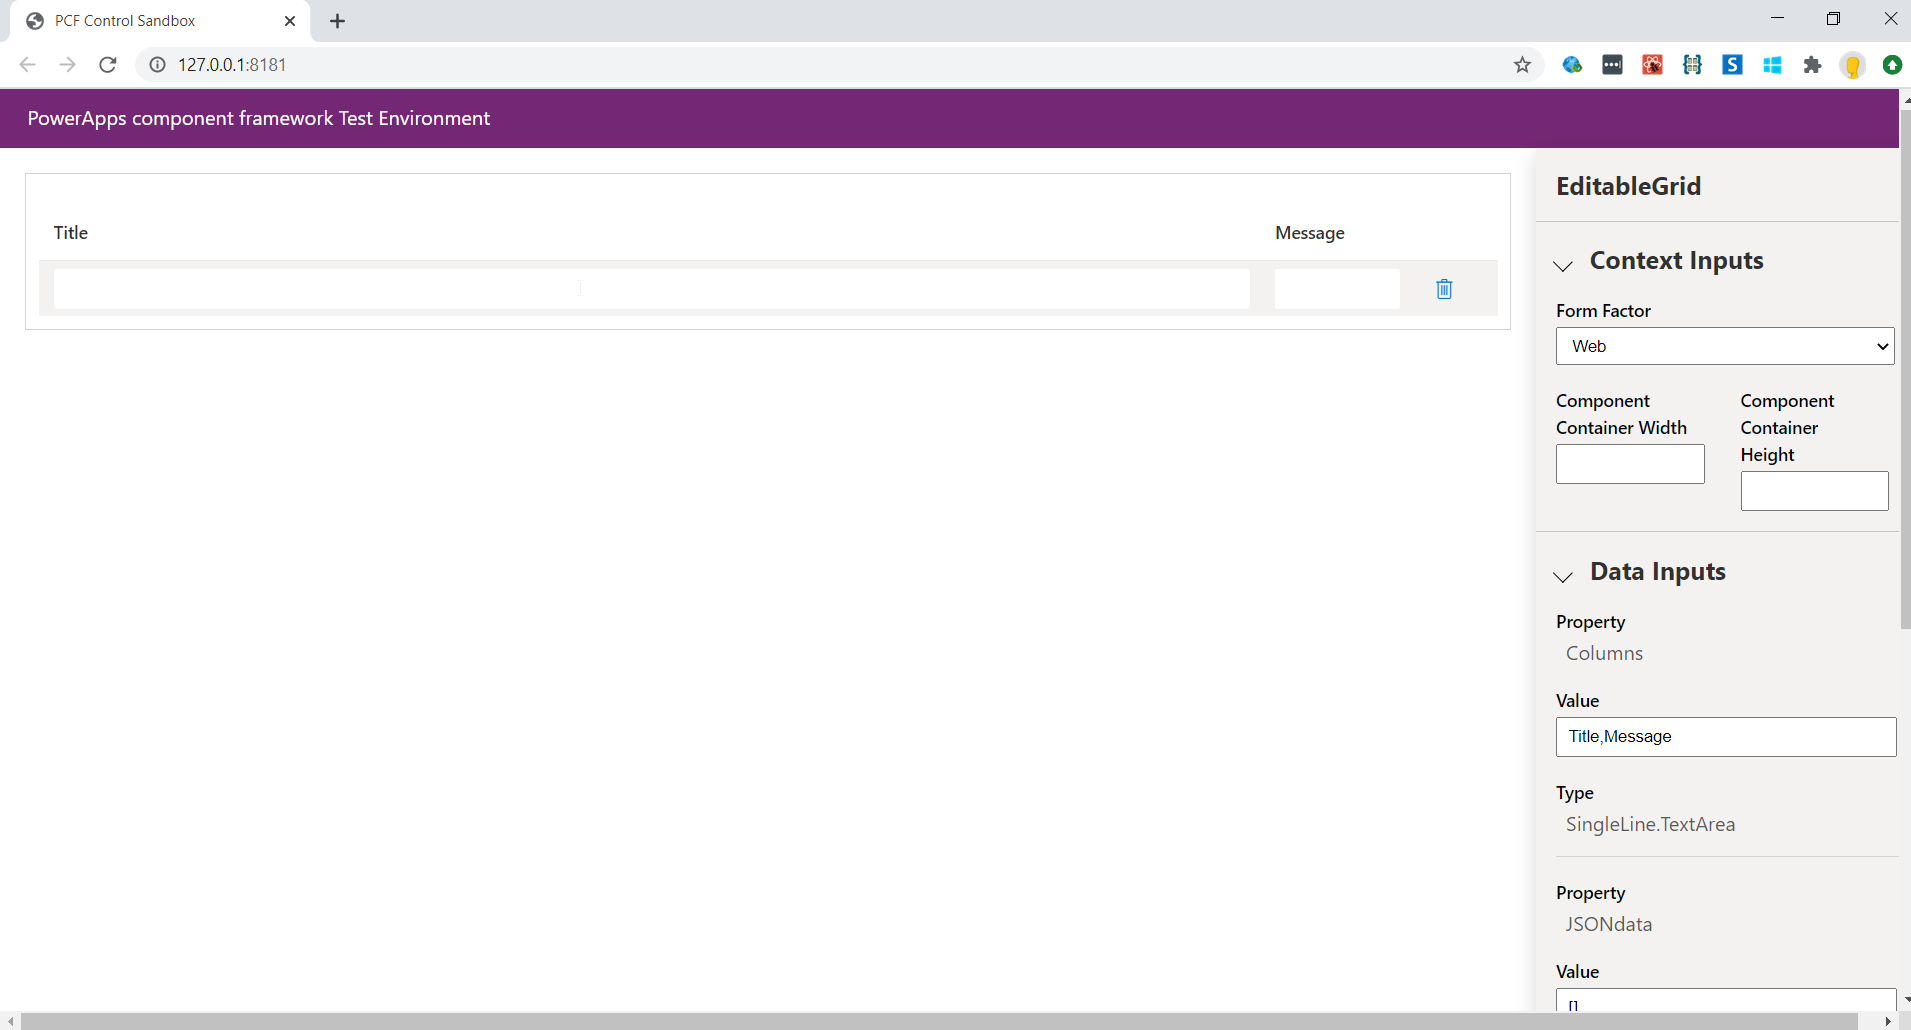Click the green Chrome update icon
The height and width of the screenshot is (1030, 1911).
[x=1892, y=65]
